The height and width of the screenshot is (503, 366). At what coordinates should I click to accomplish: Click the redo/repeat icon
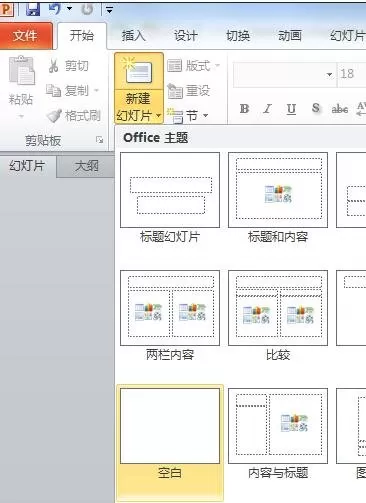click(x=87, y=9)
